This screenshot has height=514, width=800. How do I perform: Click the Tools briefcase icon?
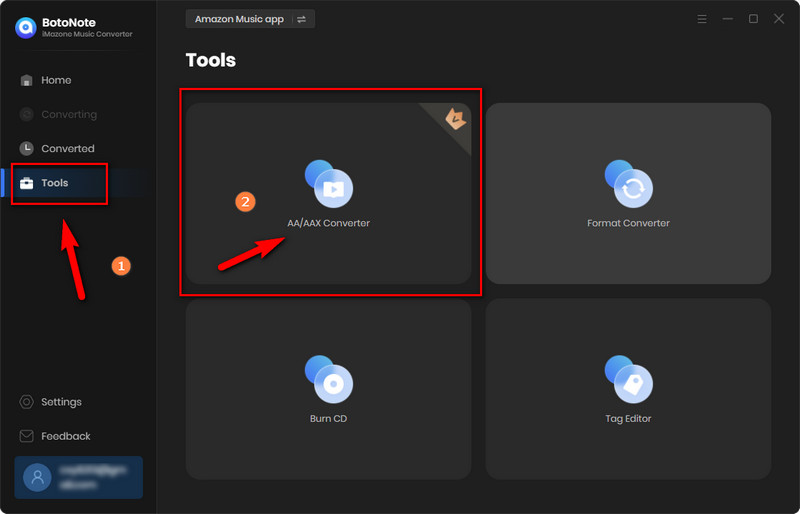tap(26, 183)
